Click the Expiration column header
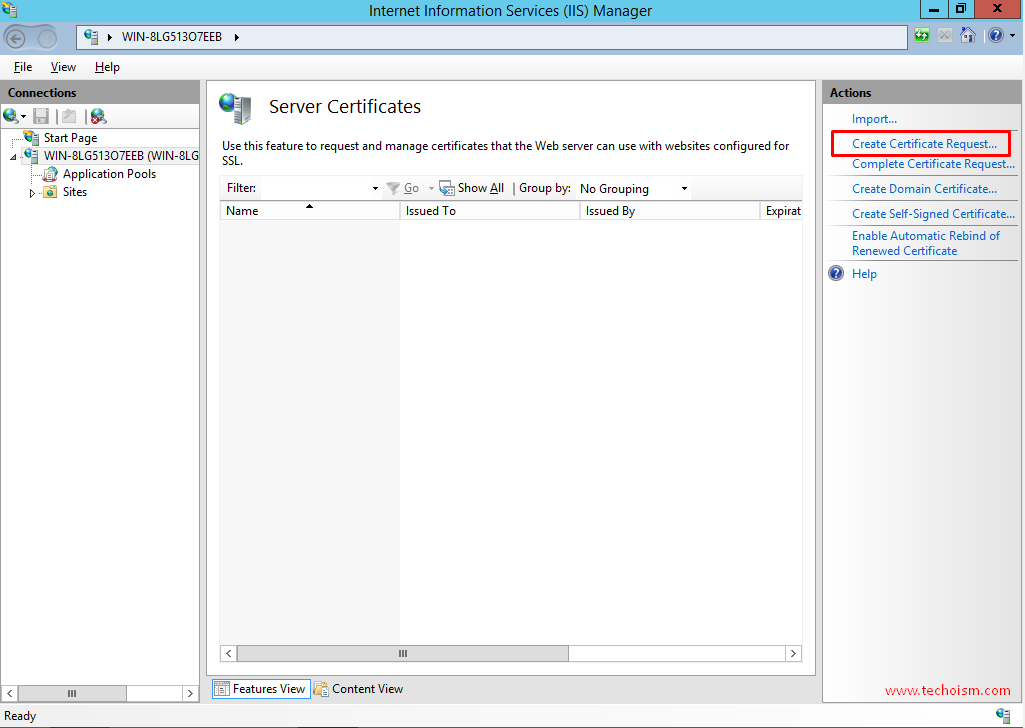The width and height of the screenshot is (1025, 728). click(x=781, y=210)
